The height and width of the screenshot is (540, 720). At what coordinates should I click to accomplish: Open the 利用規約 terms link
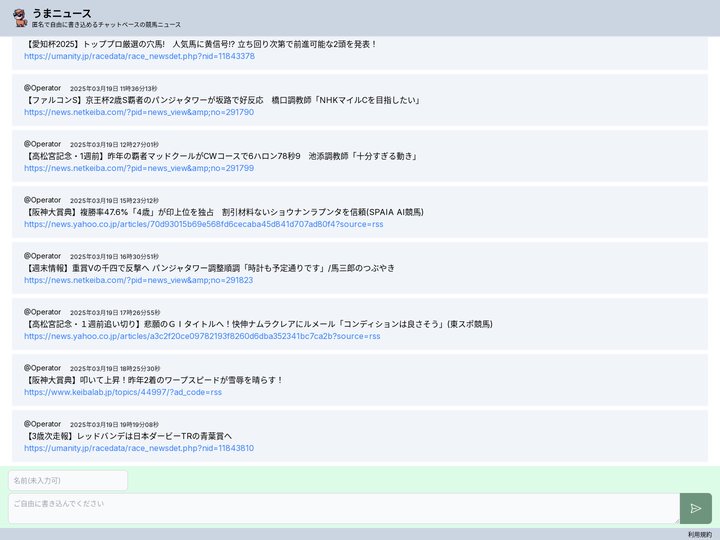click(700, 534)
